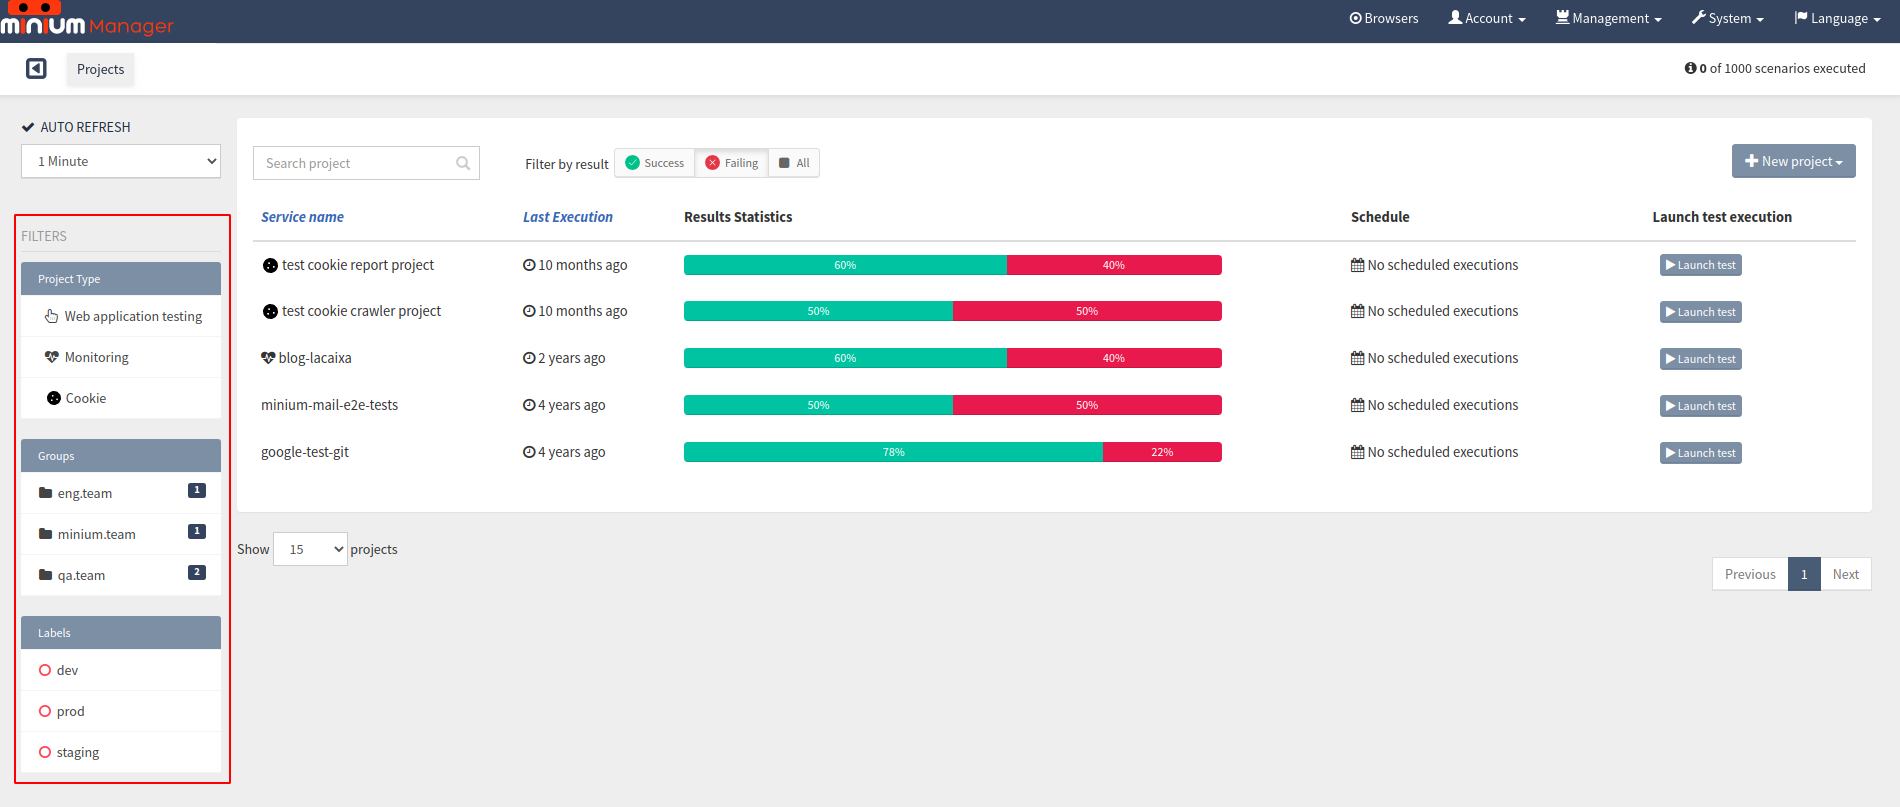Focus the Search project input field
Viewport: 1900px width, 807px height.
(366, 163)
